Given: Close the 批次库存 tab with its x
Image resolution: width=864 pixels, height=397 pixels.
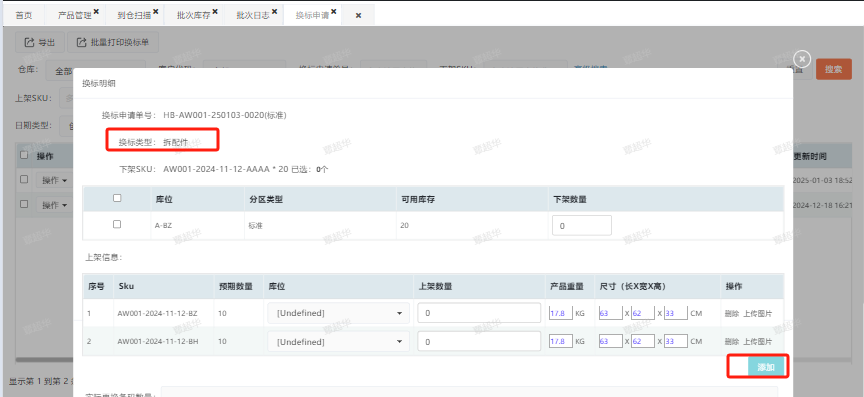Looking at the screenshot, I should pyautogui.click(x=215, y=11).
